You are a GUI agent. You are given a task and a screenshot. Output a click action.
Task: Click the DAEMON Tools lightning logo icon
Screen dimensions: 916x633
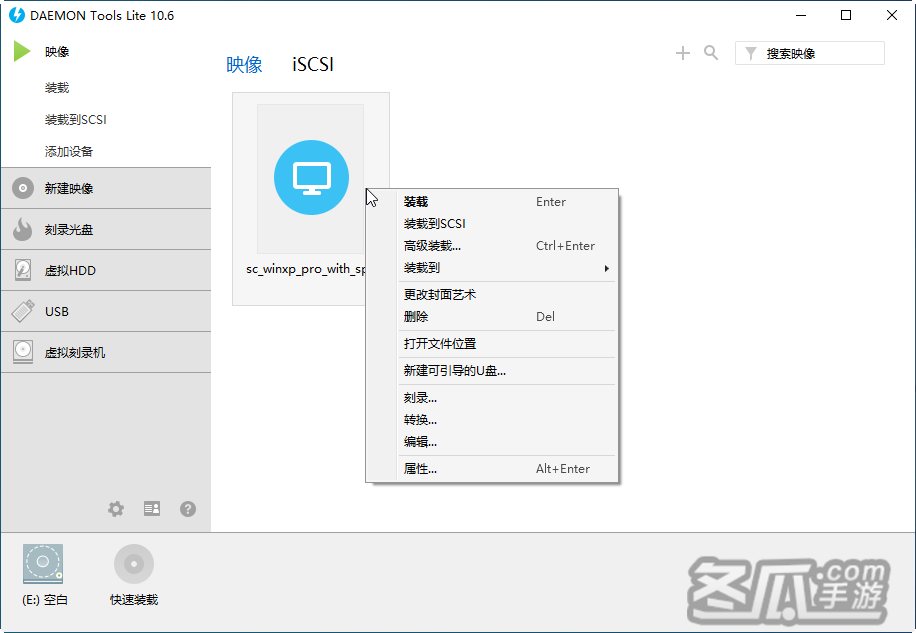pos(16,15)
